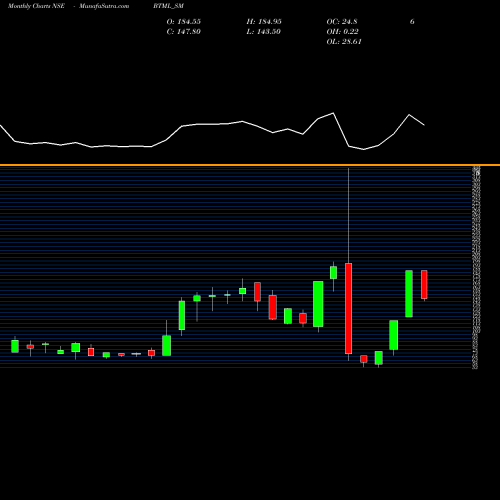The height and width of the screenshot is (500, 500).
Task: Click the 'OL: 28.61' value
Action: click(x=344, y=42)
